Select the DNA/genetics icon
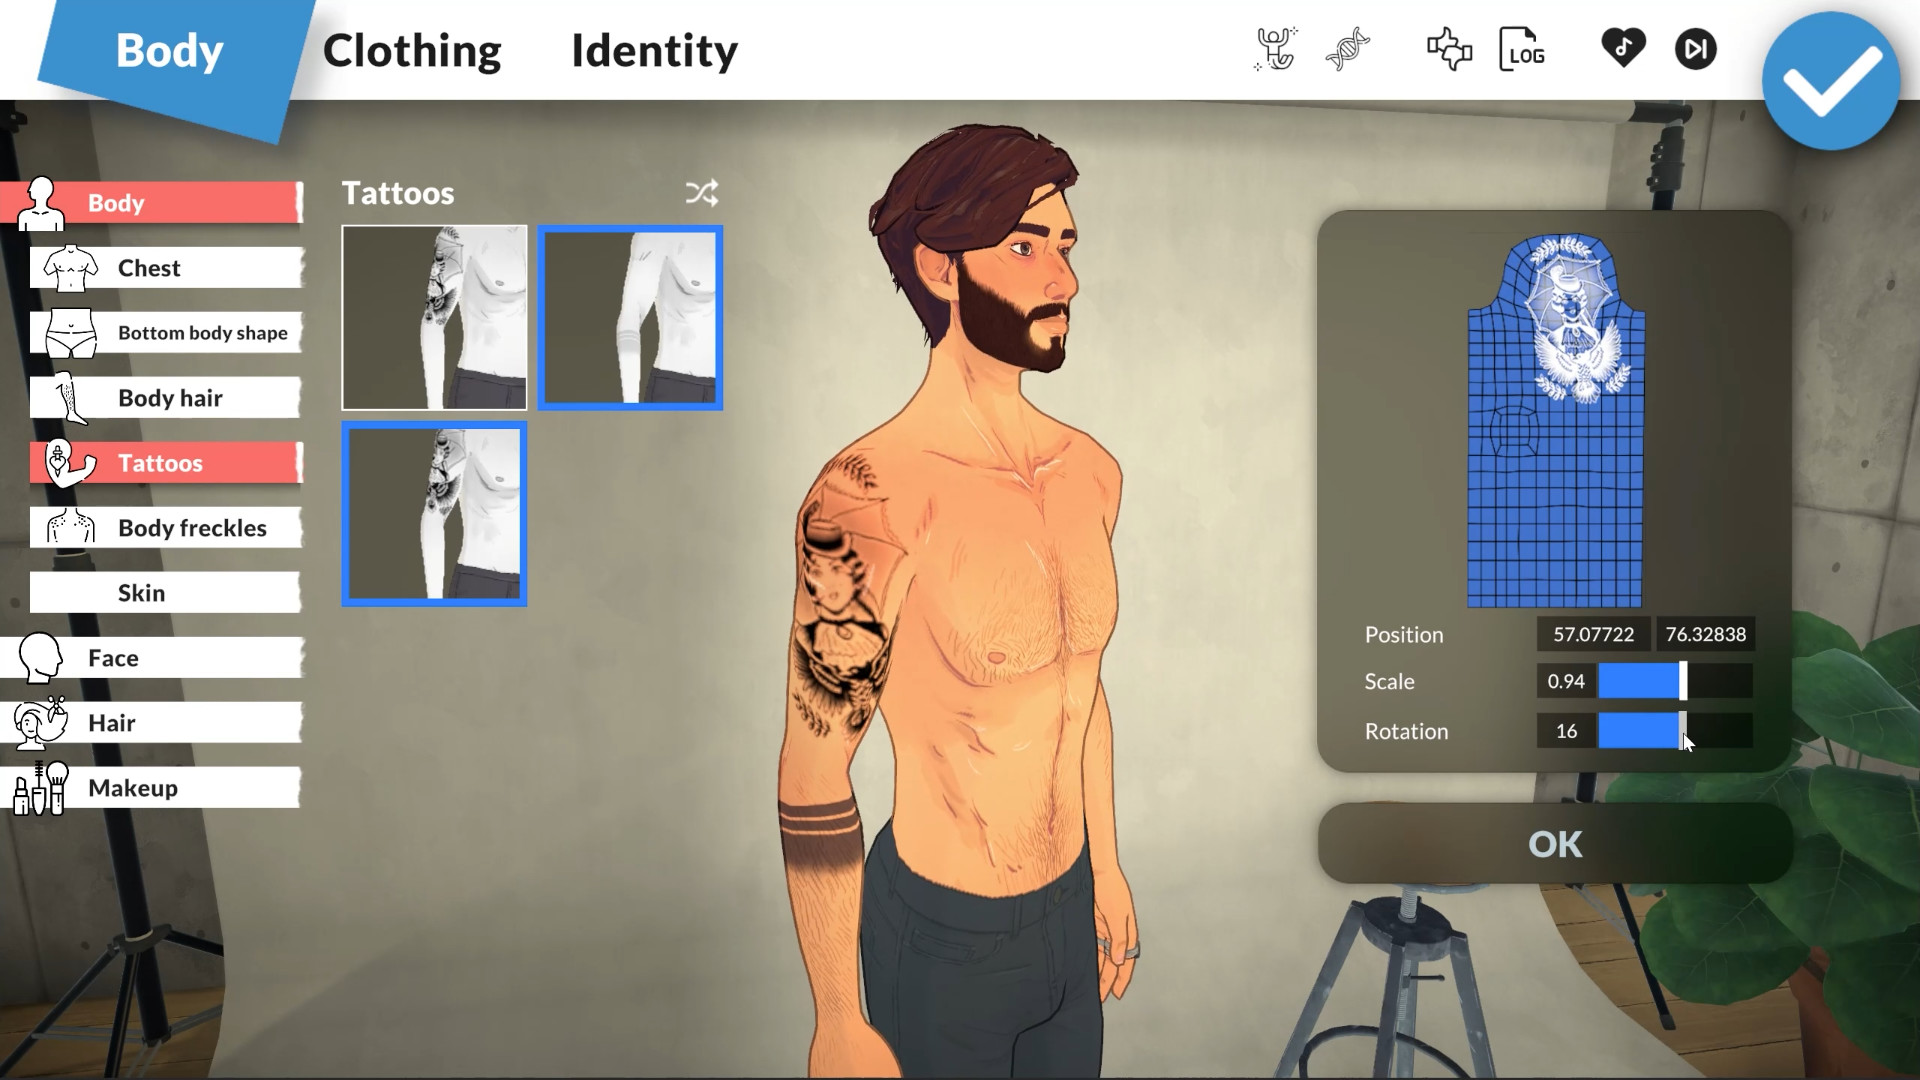Screen dimensions: 1920x1080 pyautogui.click(x=1348, y=49)
